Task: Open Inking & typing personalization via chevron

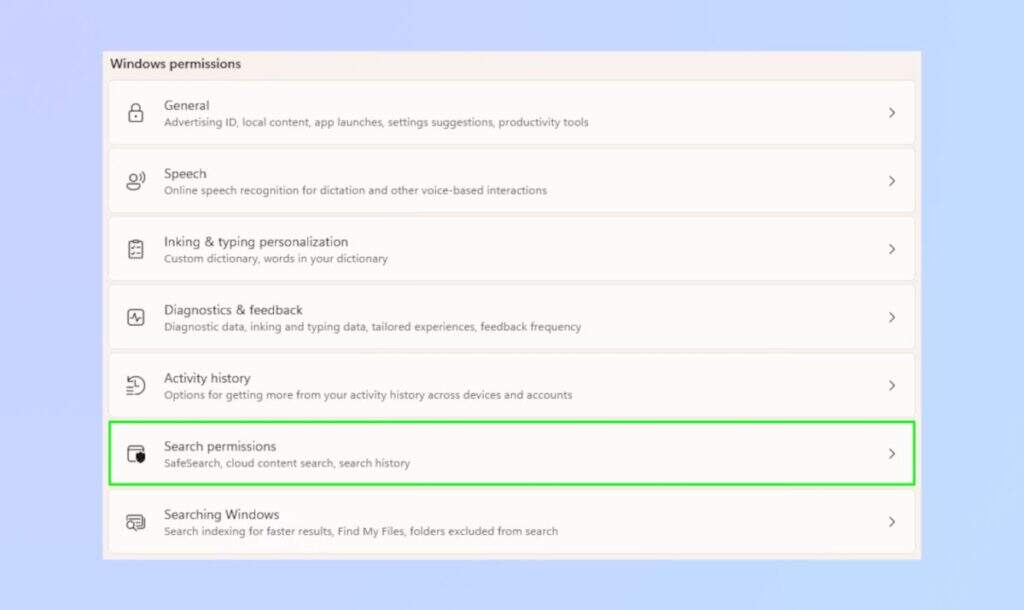Action: [x=891, y=249]
